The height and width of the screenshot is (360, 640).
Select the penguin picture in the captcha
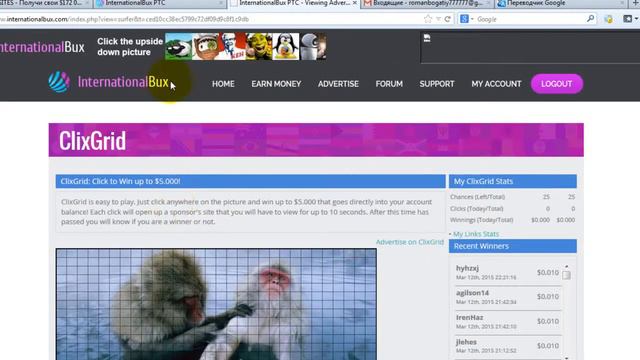pos(286,47)
